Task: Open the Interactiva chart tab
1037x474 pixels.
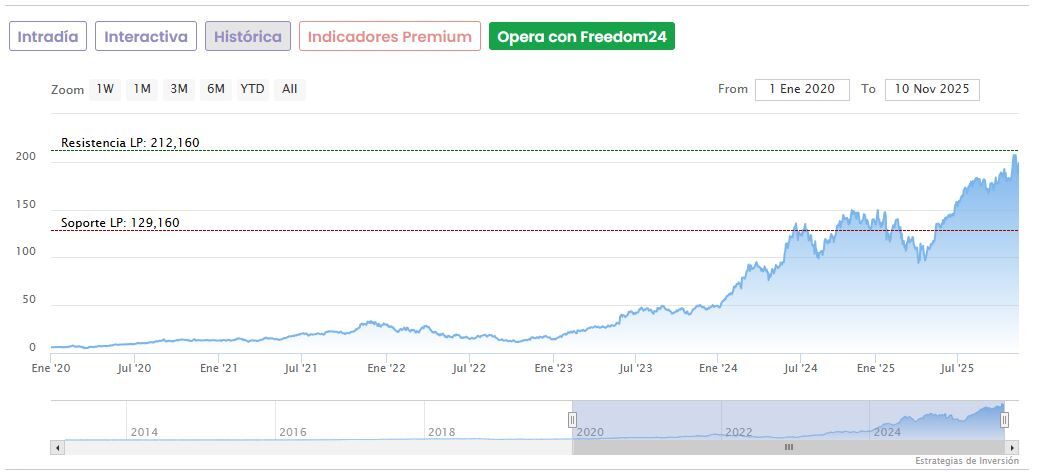Action: coord(146,36)
